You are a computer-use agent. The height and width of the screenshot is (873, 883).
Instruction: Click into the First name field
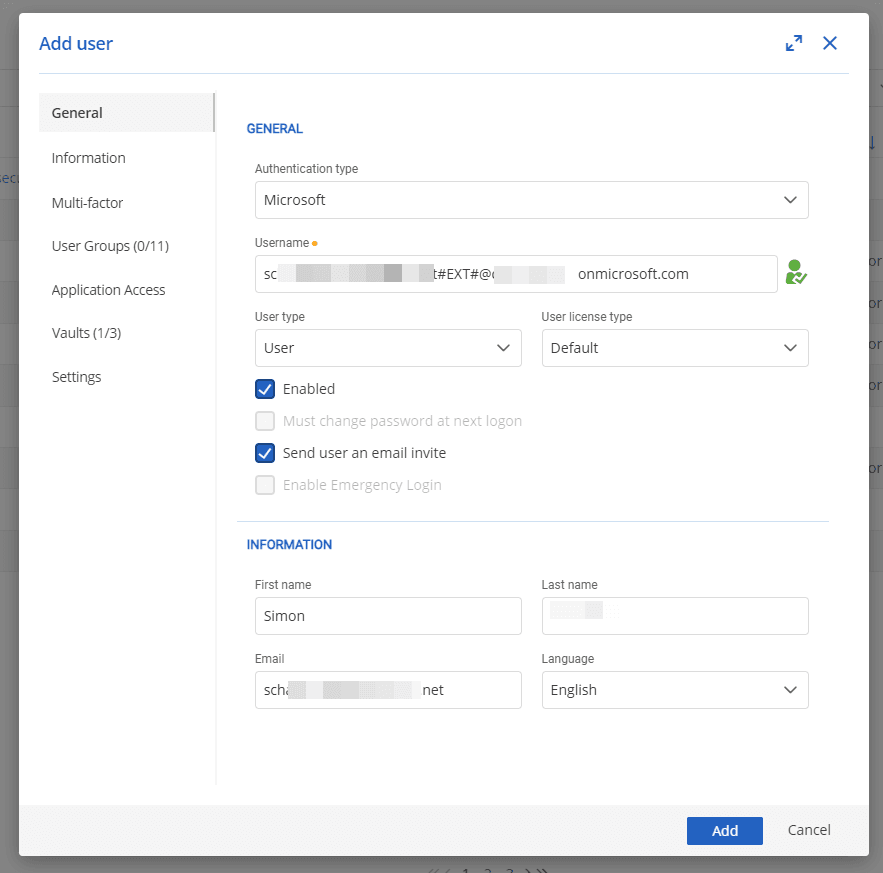tap(388, 616)
